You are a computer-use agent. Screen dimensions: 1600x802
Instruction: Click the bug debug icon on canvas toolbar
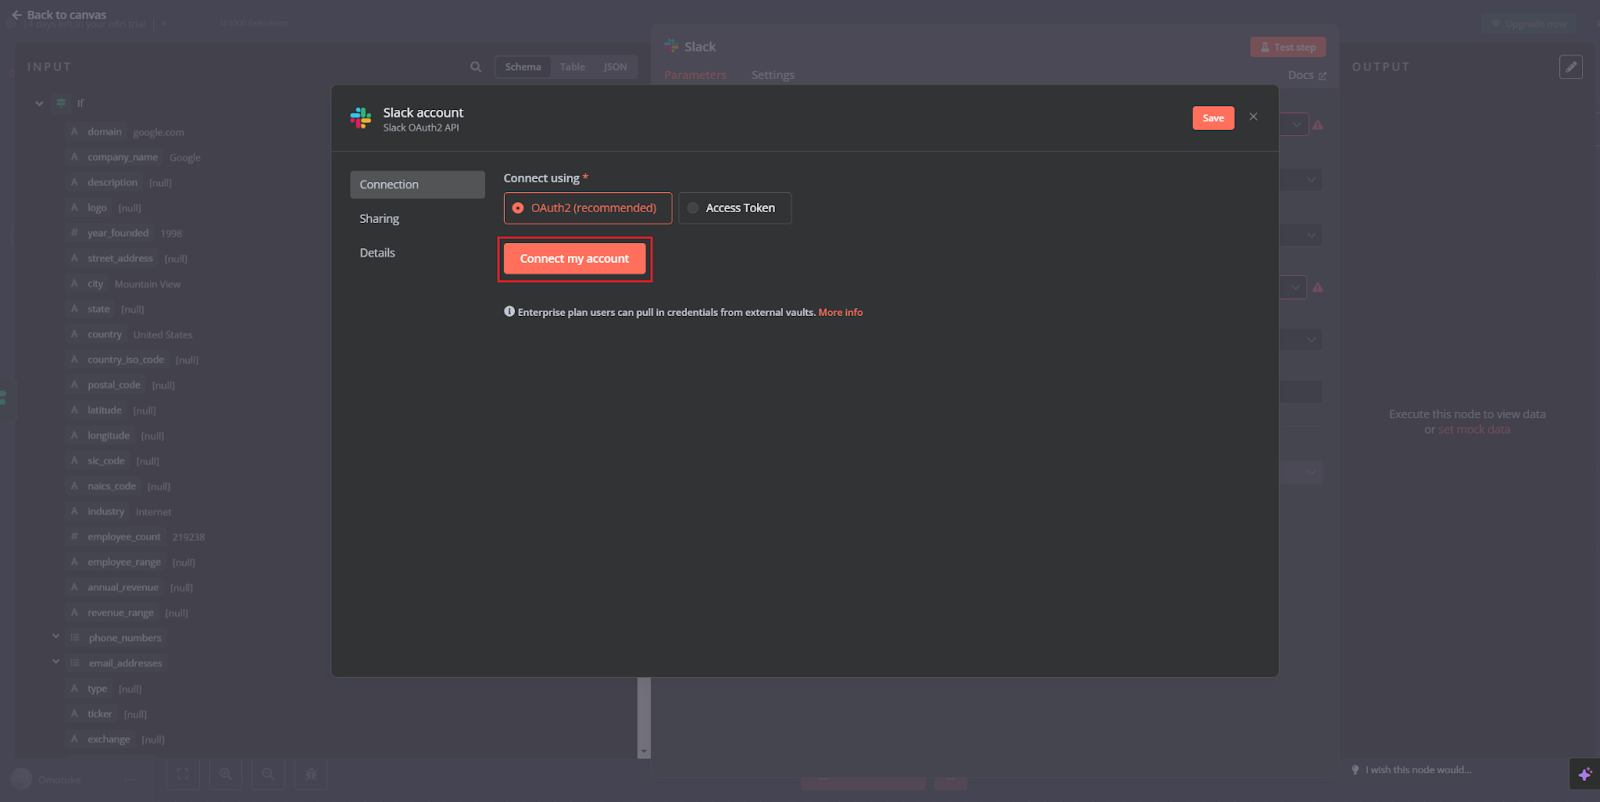[x=311, y=774]
